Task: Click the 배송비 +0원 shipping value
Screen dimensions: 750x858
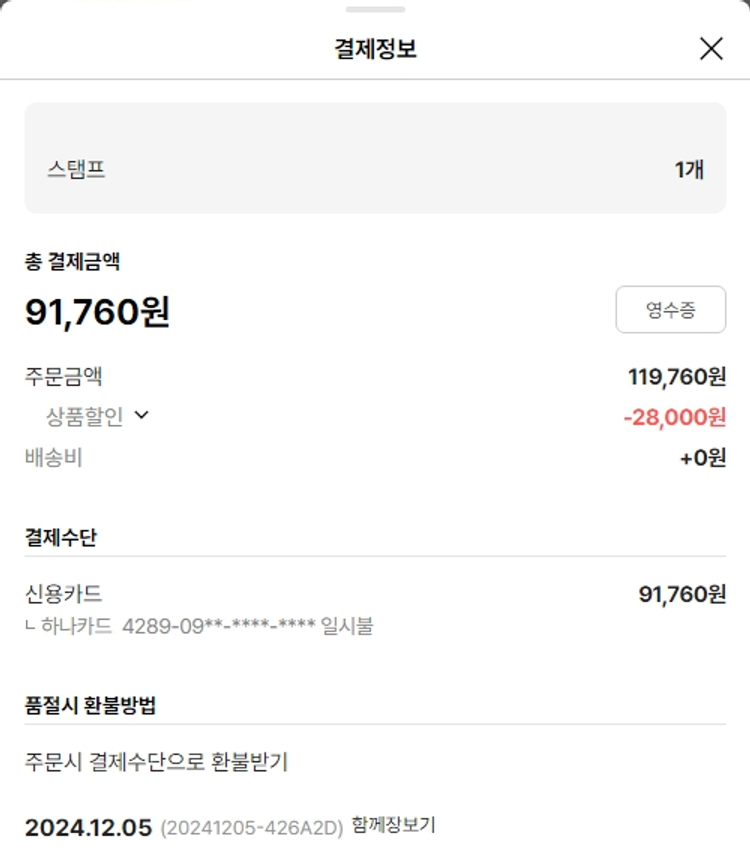Action: (702, 458)
